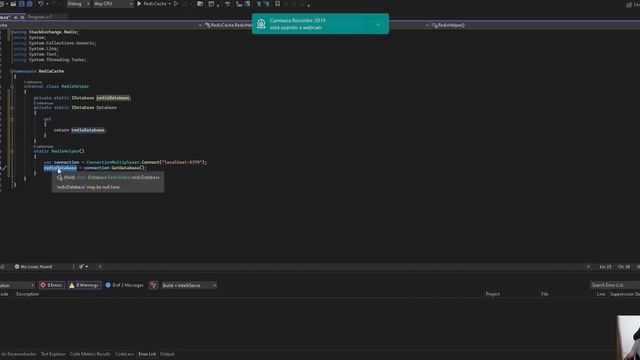Toggle the 0 of 2 Messages filter

coord(124,285)
